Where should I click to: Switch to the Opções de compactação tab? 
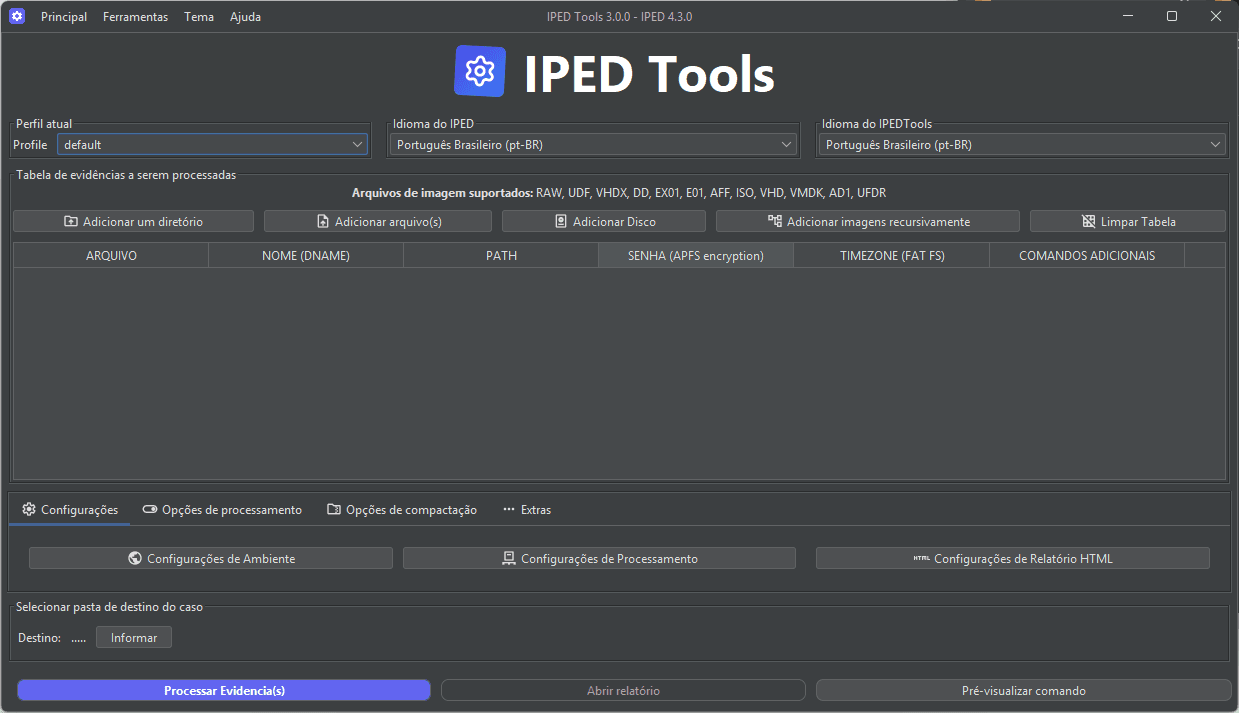click(x=402, y=510)
